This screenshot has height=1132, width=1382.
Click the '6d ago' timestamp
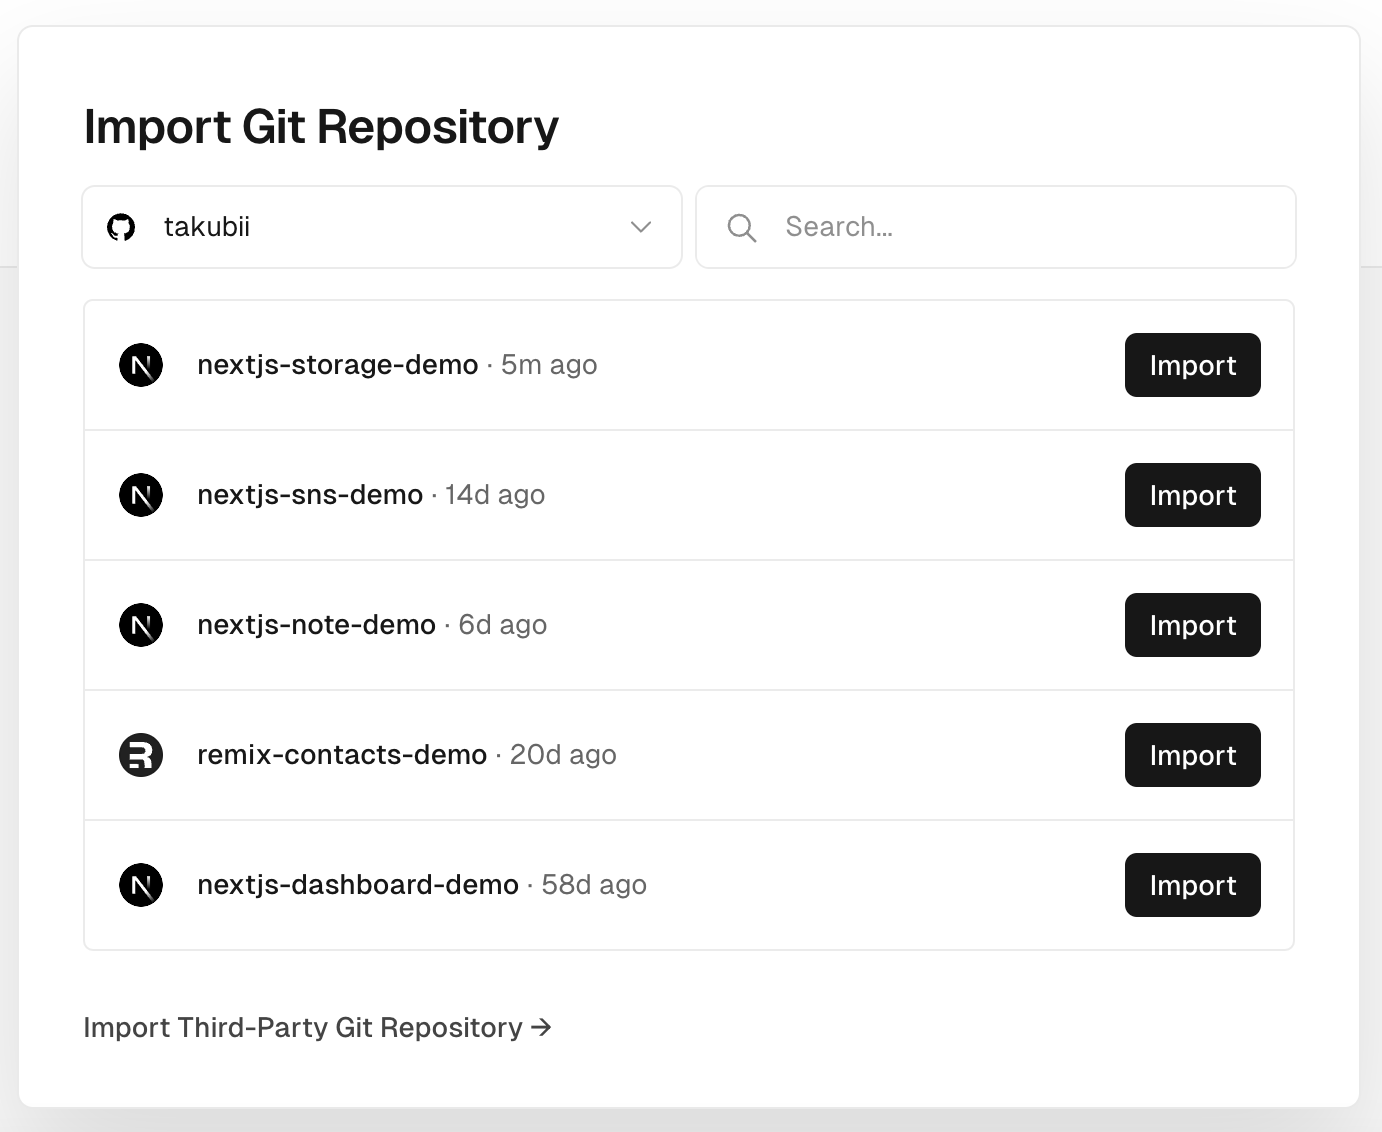(503, 625)
